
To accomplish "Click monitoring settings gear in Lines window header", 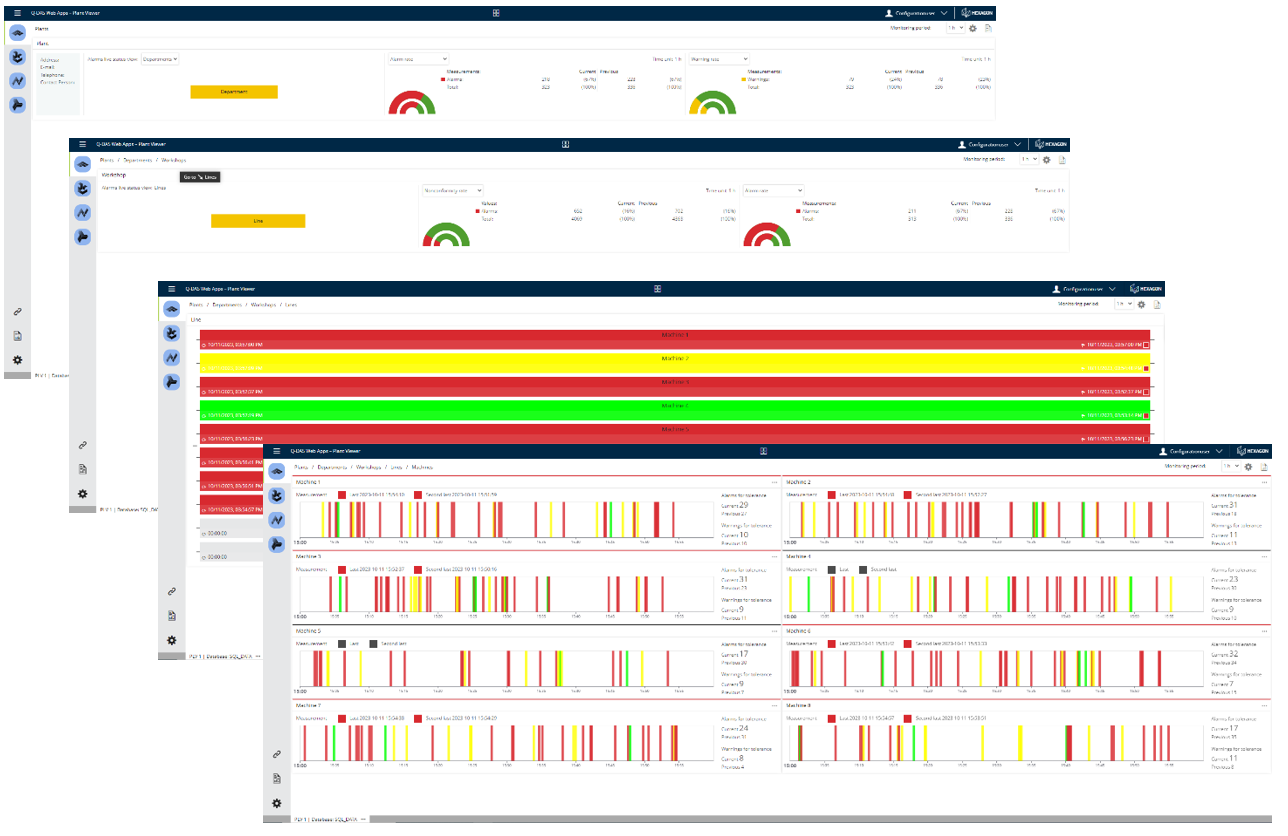I will [1141, 304].
